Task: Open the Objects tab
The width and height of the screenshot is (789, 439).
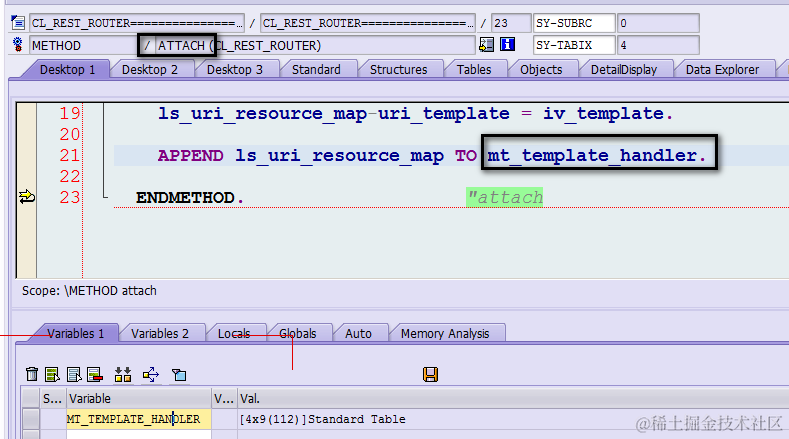Action: click(541, 69)
